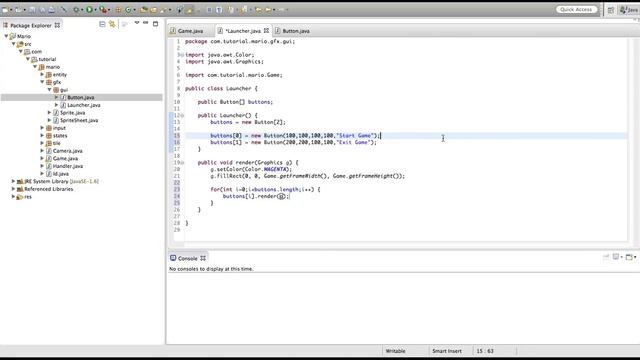The height and width of the screenshot is (360, 640).
Task: Collapse the src folder node
Action: [13, 44]
